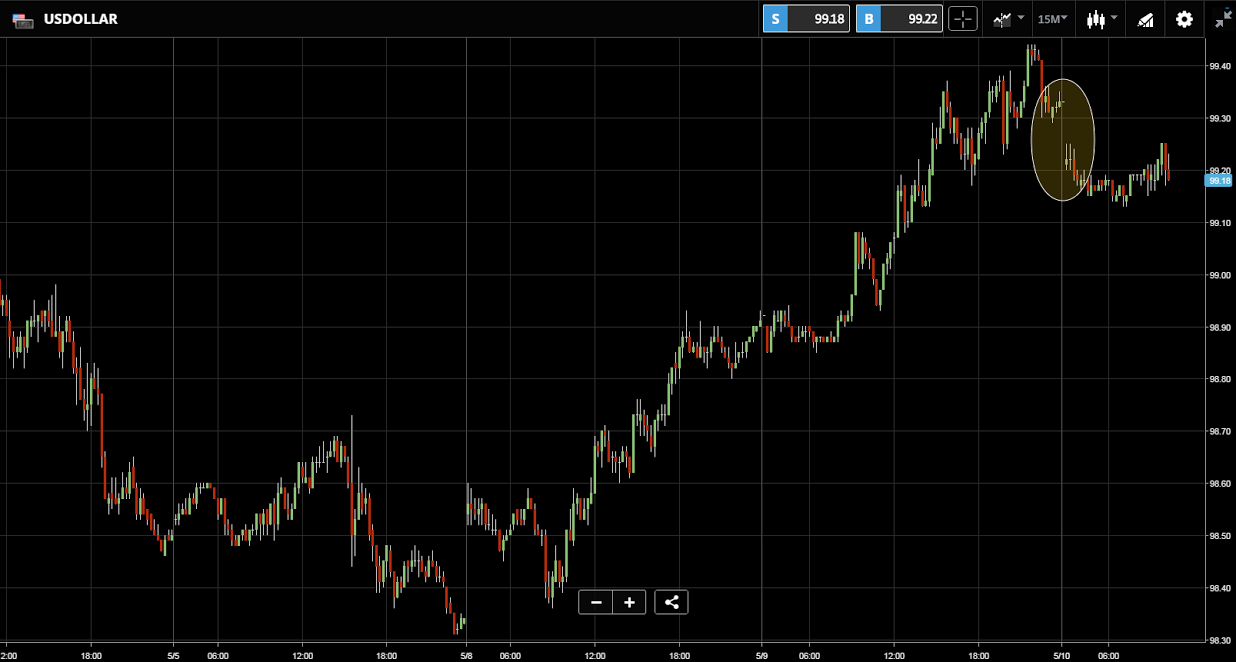Viewport: 1236px width, 662px height.
Task: Open the indicators dropdown
Action: [1007, 19]
